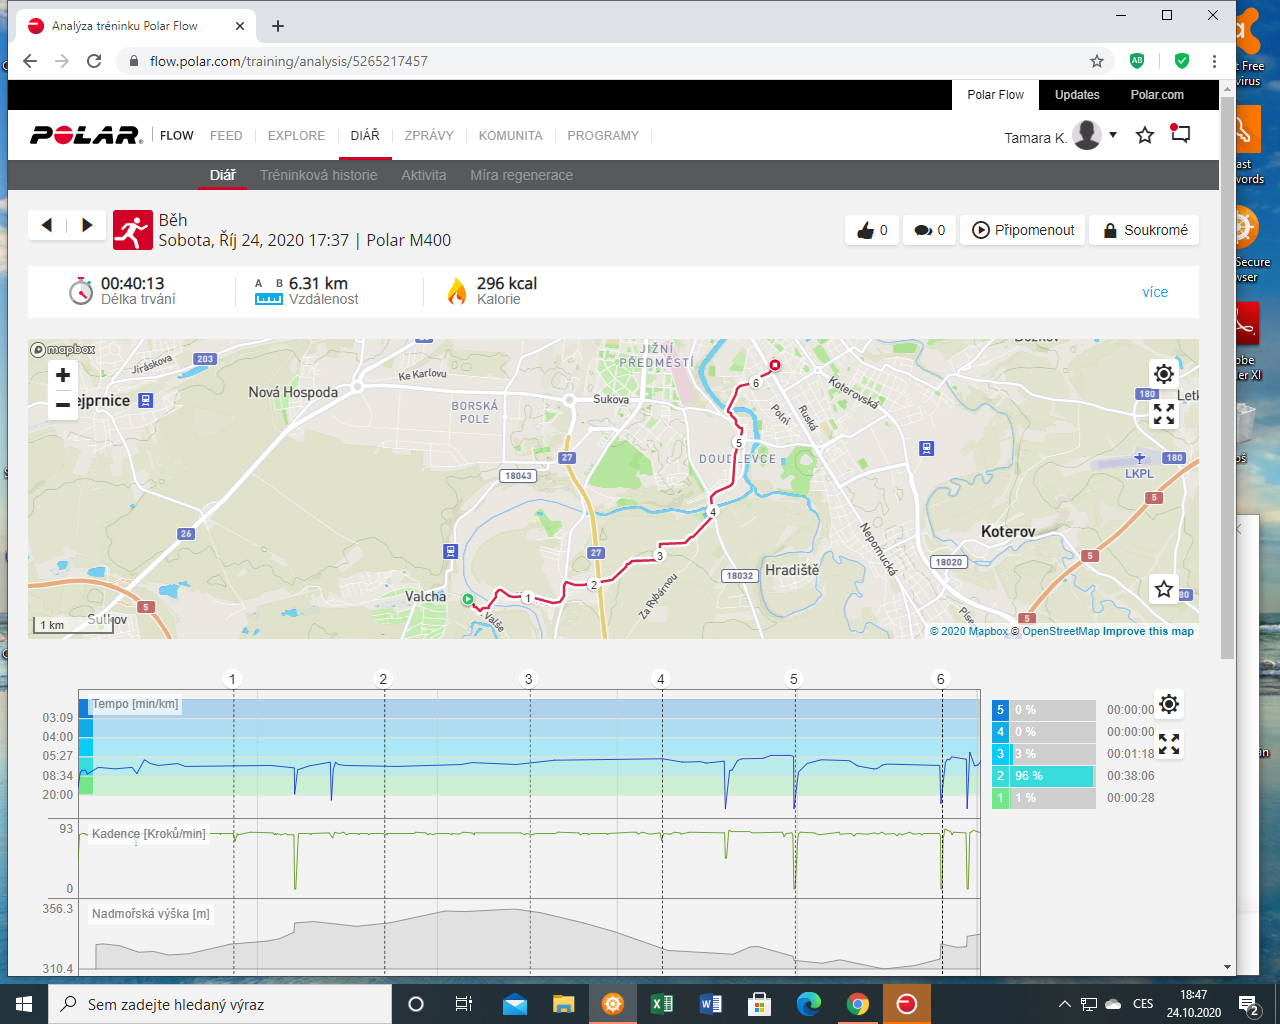1280x1024 pixels.
Task: Click the Připomenout button
Action: point(1023,230)
